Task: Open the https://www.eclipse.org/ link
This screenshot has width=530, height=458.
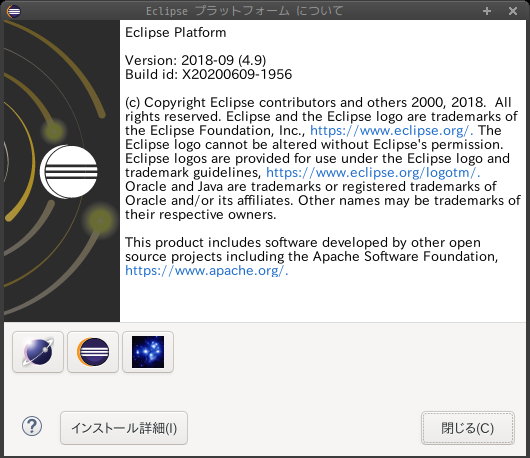Action: coord(391,130)
